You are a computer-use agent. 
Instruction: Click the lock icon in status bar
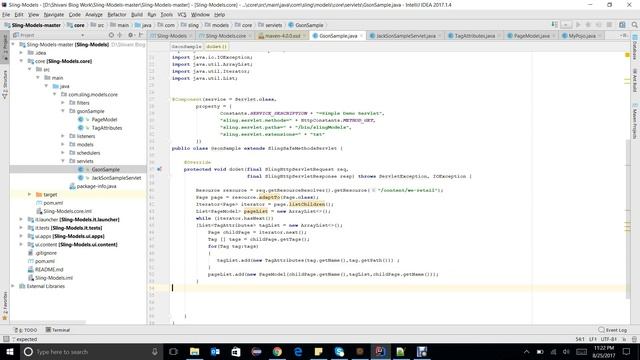624,339
